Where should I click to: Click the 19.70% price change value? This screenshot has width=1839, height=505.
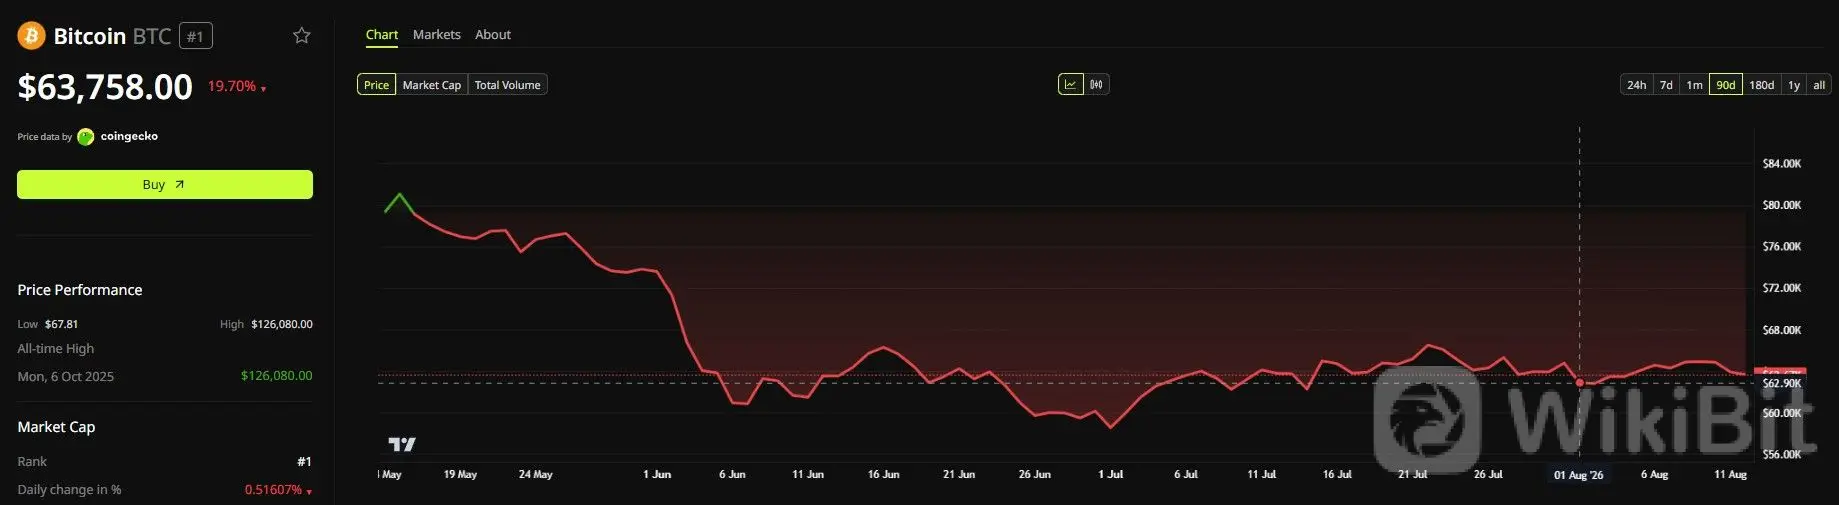tap(232, 87)
